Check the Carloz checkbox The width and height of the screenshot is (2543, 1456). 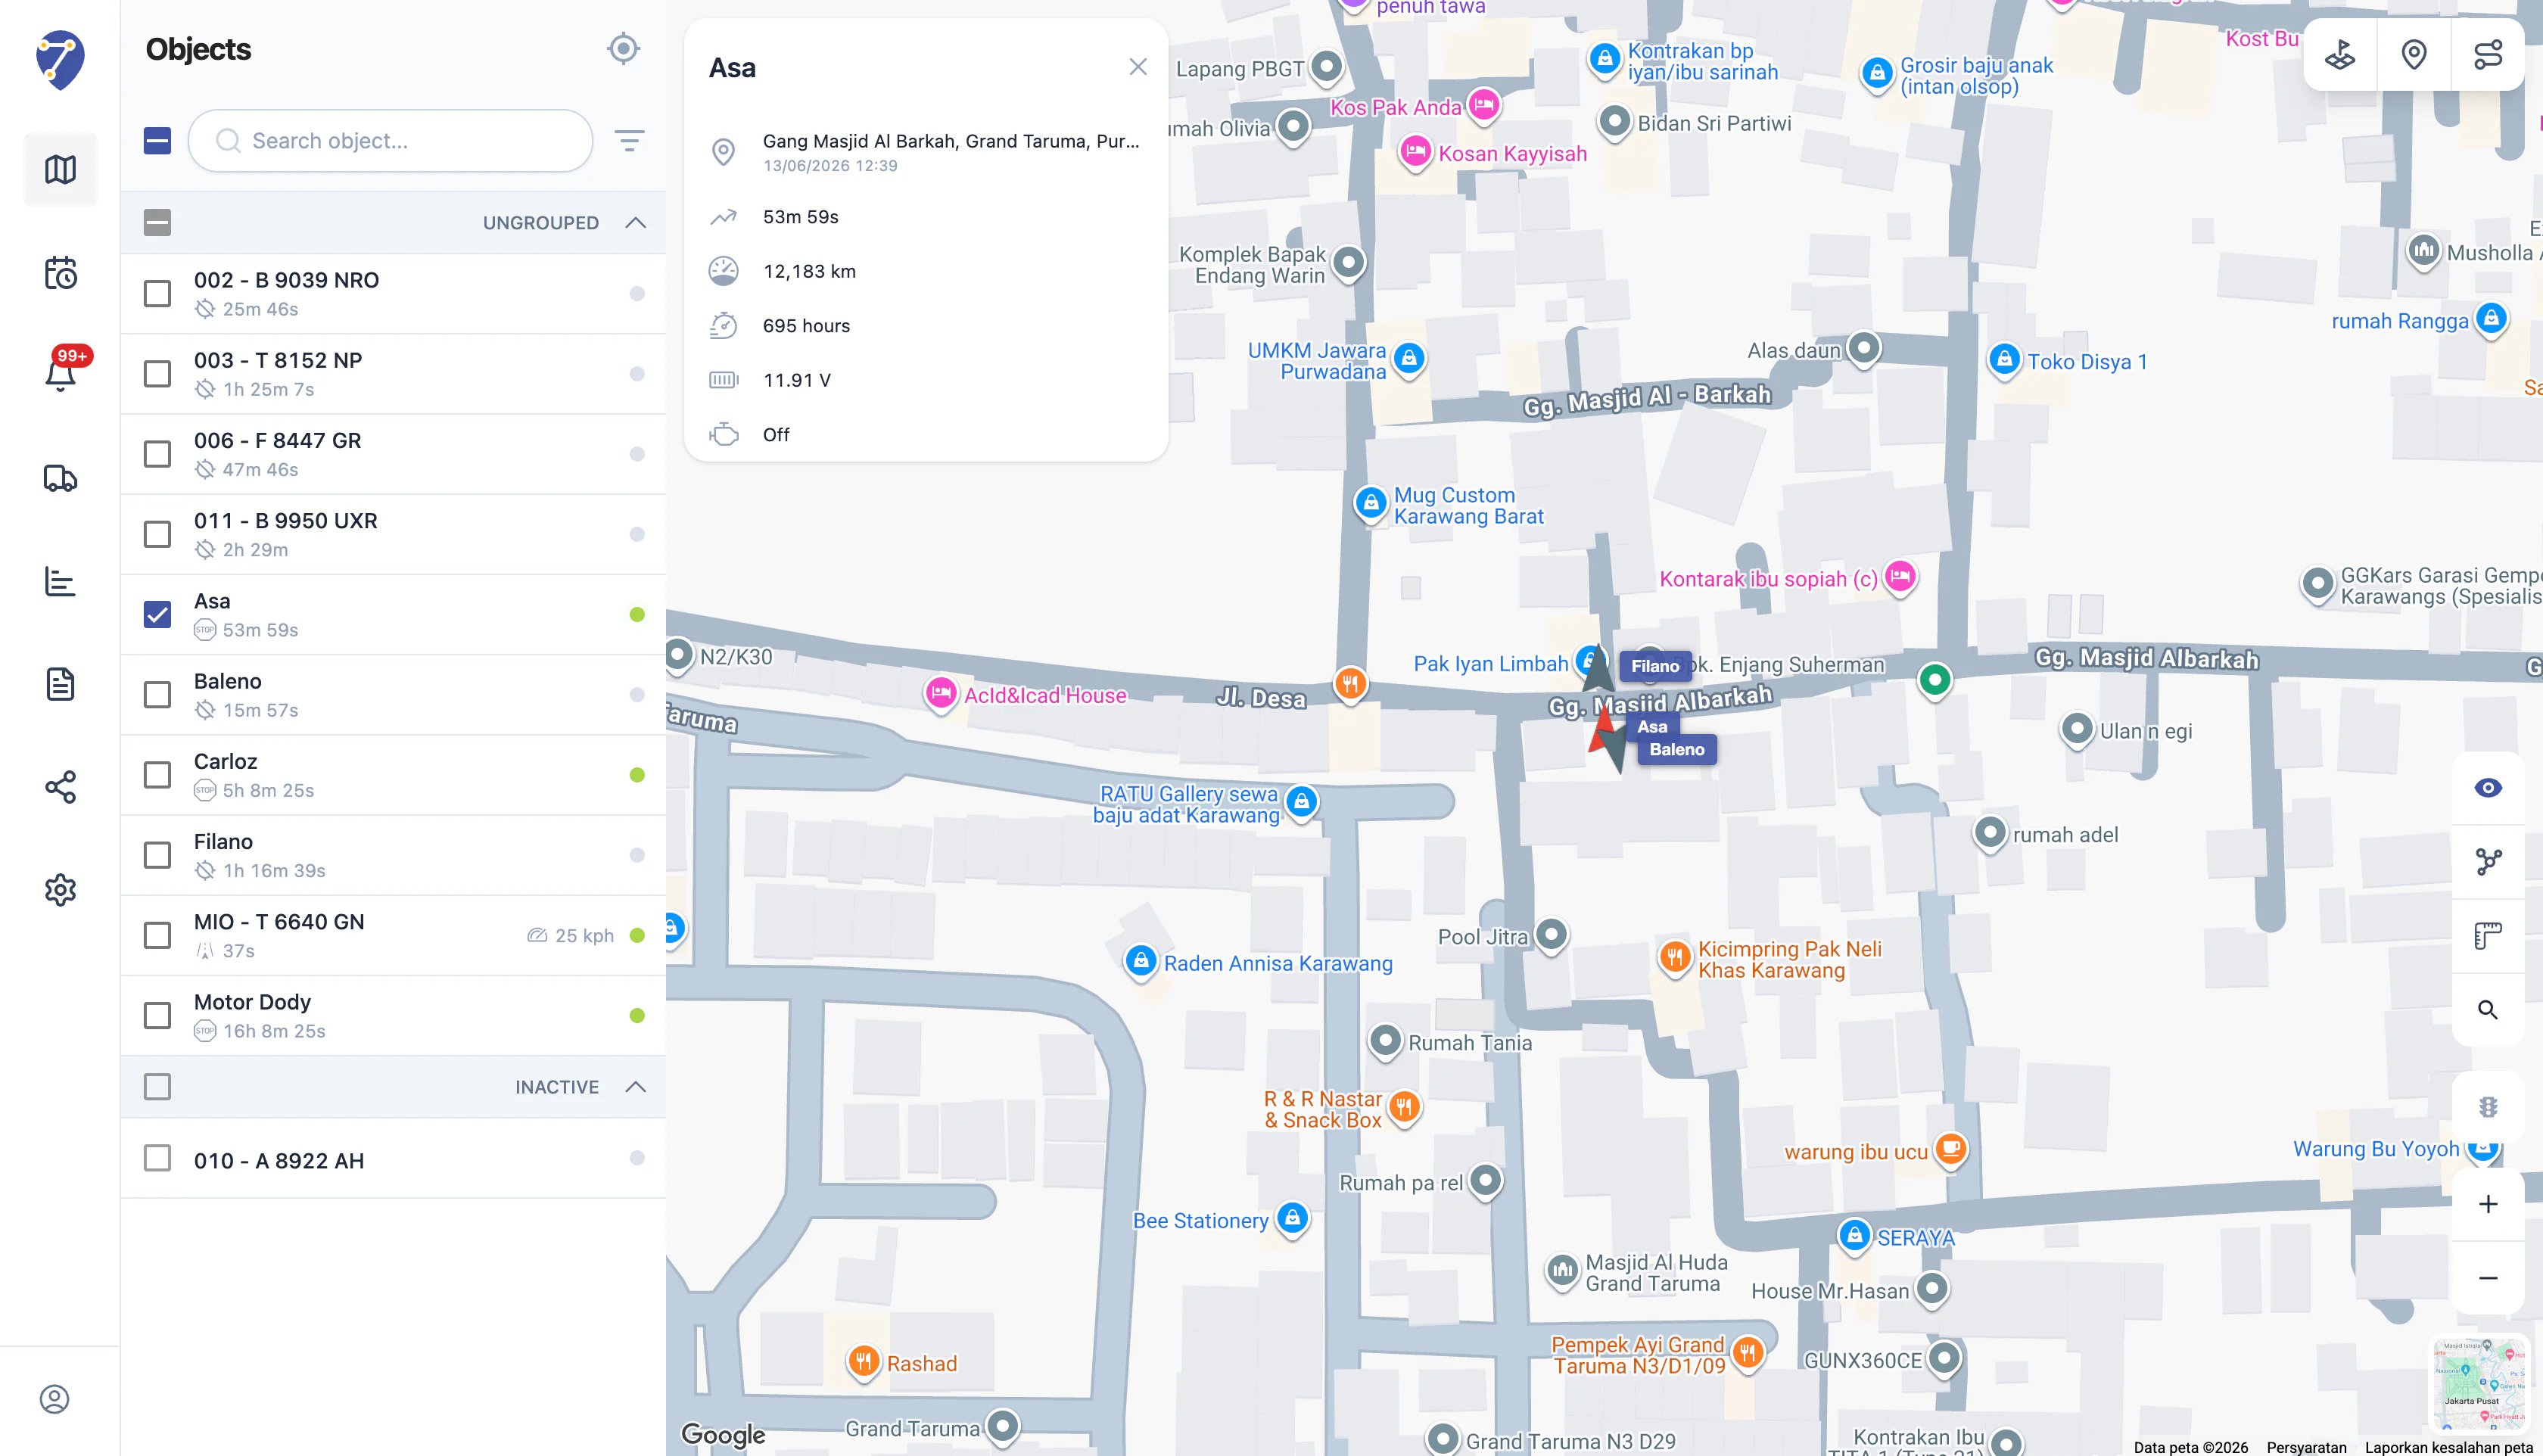click(x=157, y=775)
